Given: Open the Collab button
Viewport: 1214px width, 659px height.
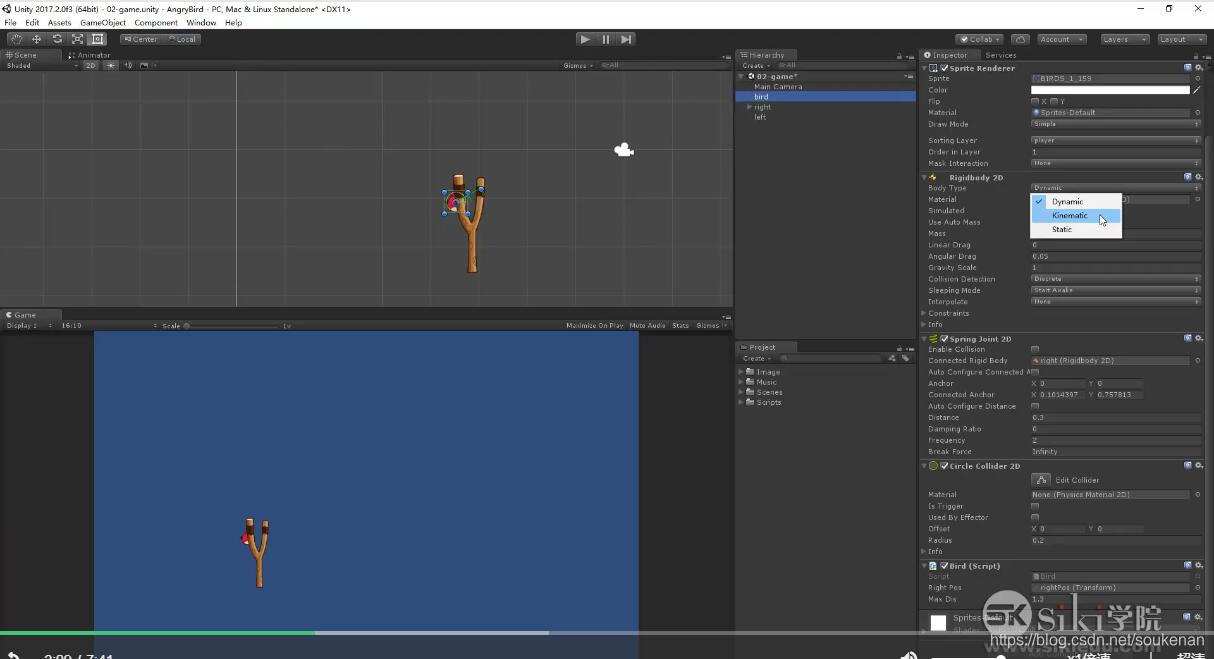Looking at the screenshot, I should coord(980,39).
